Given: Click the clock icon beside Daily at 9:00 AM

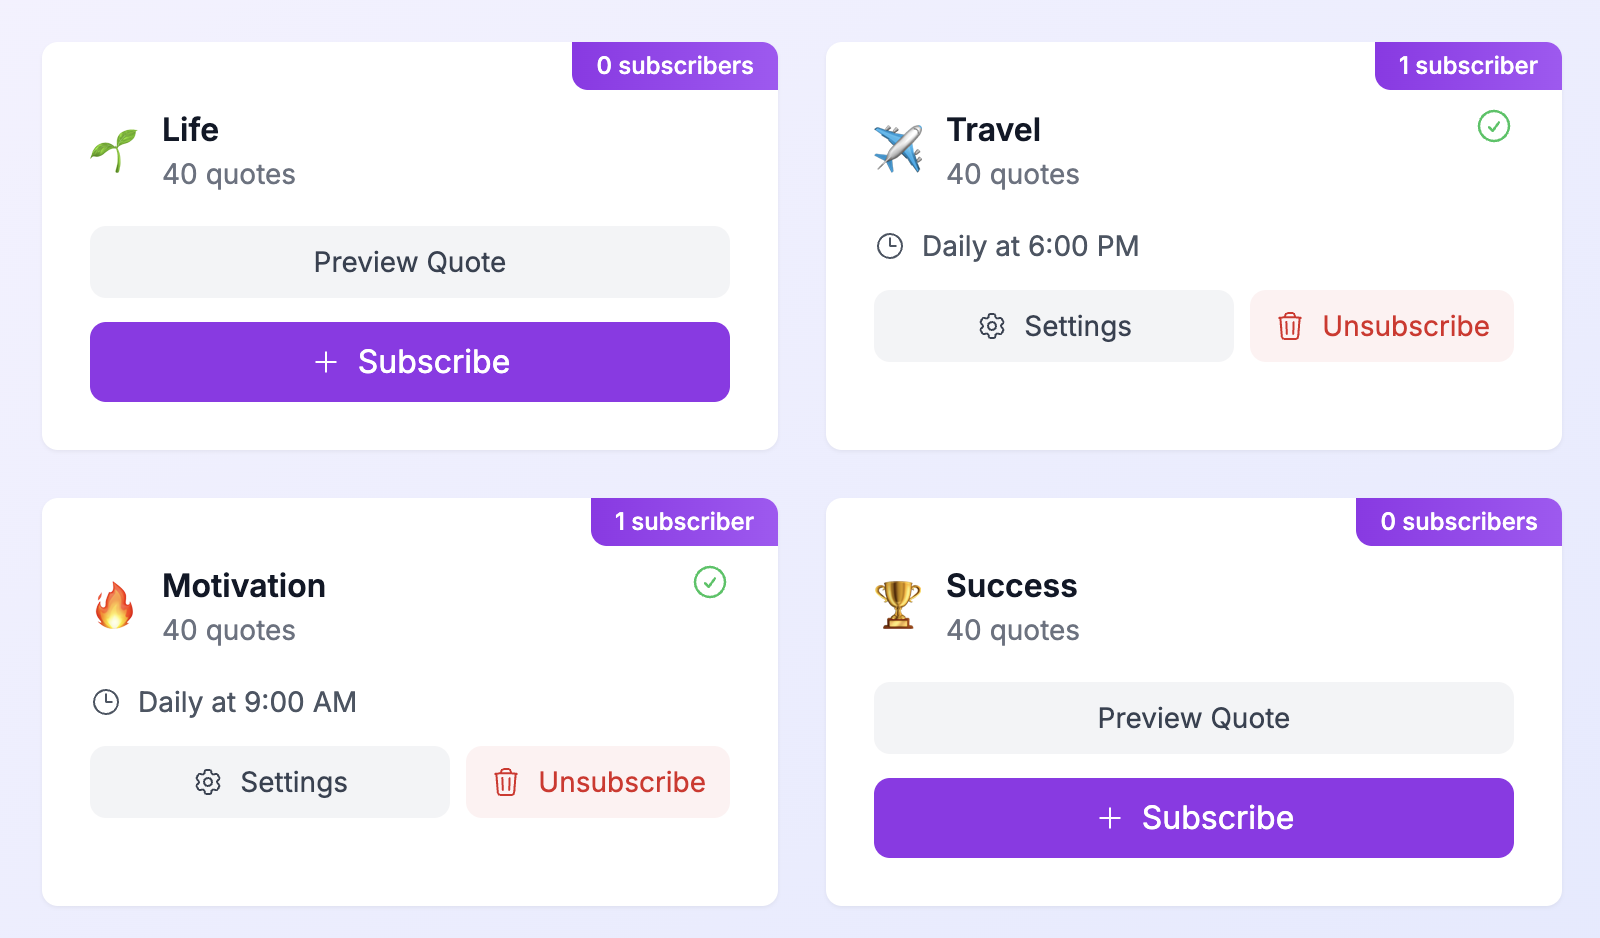Looking at the screenshot, I should pyautogui.click(x=106, y=702).
